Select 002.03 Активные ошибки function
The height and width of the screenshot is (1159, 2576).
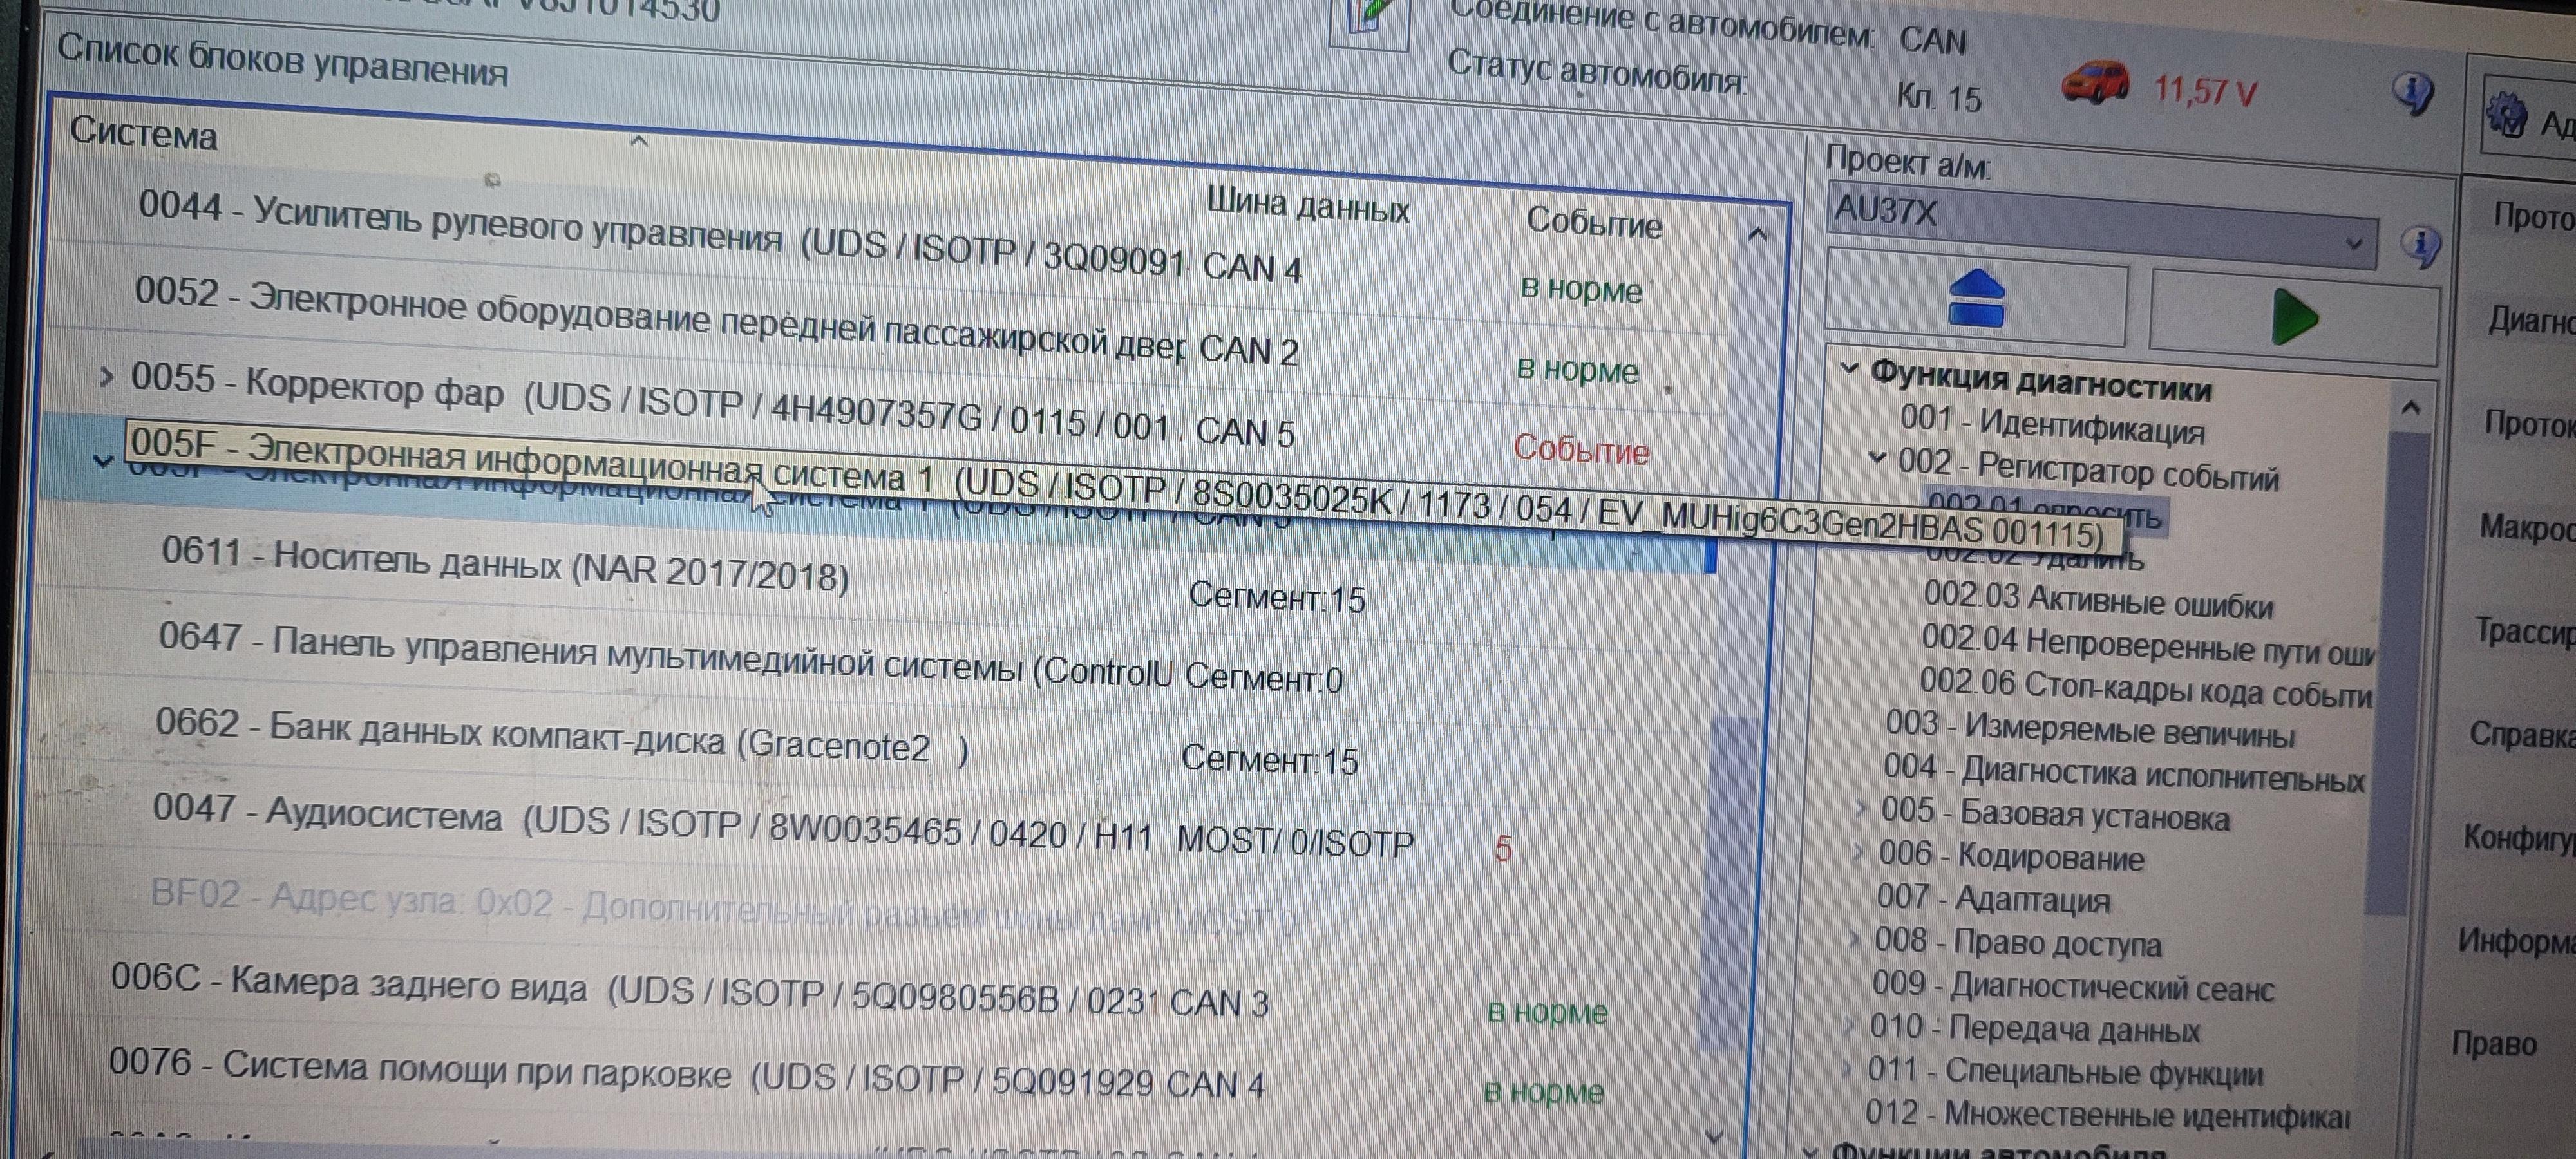[2097, 601]
